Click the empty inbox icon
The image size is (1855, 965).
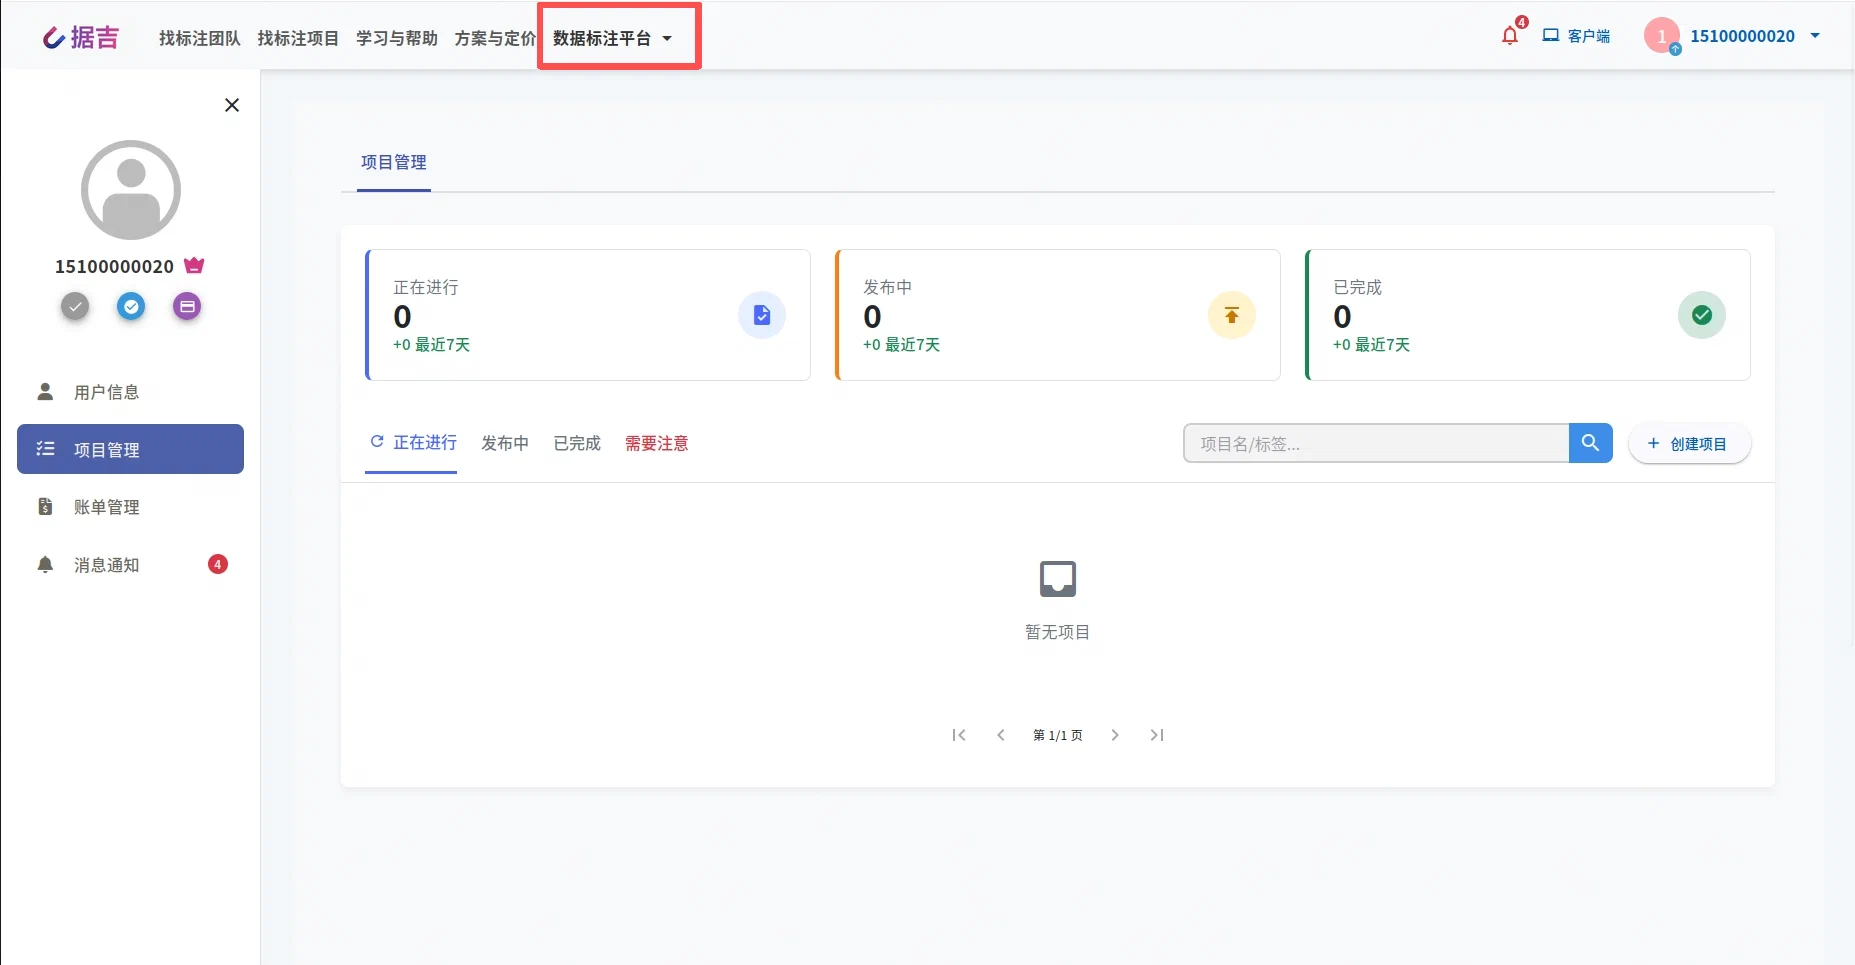click(1058, 578)
